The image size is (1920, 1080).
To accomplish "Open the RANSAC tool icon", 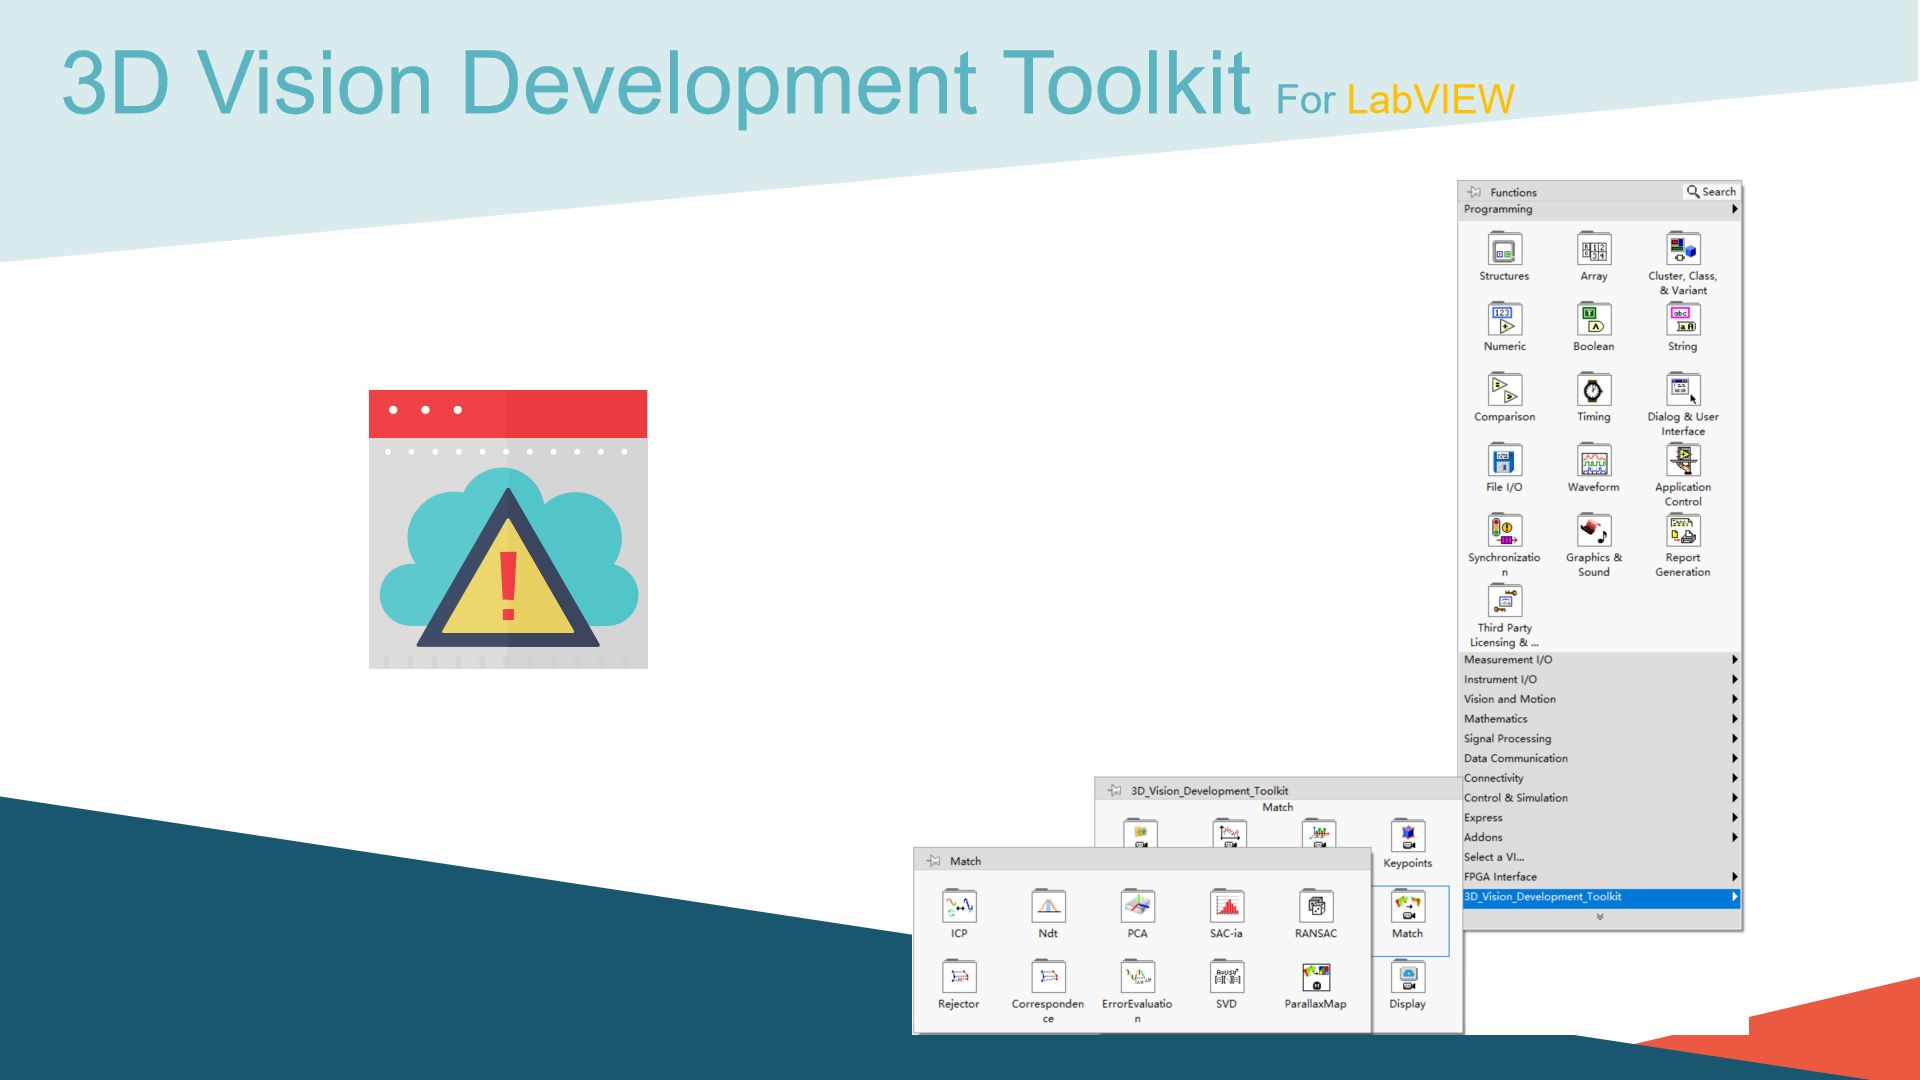I will (x=1317, y=908).
